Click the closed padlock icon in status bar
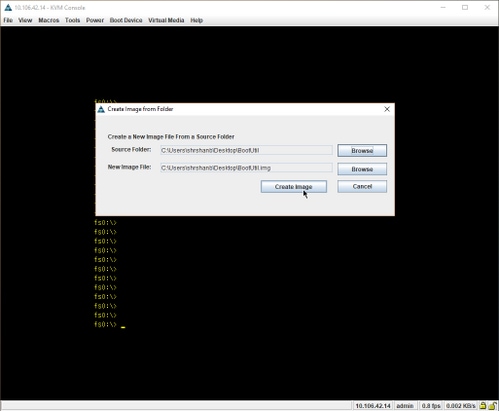The height and width of the screenshot is (411, 499). (482, 406)
